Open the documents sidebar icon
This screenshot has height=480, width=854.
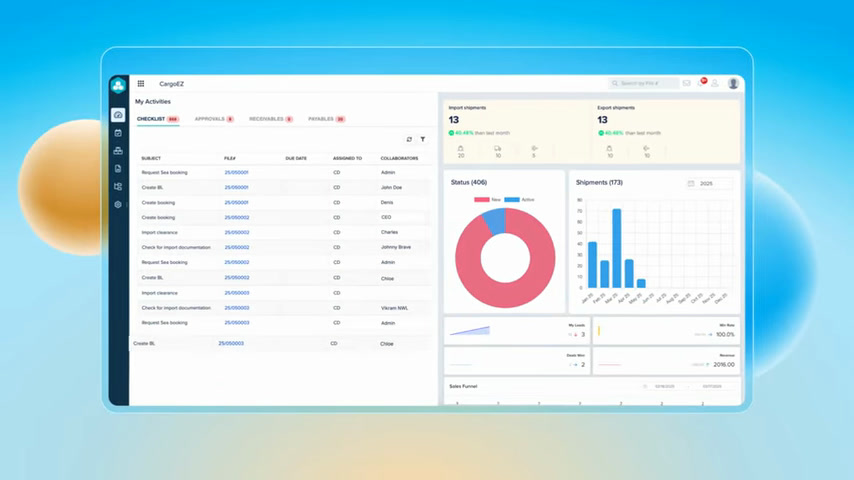pyautogui.click(x=118, y=169)
